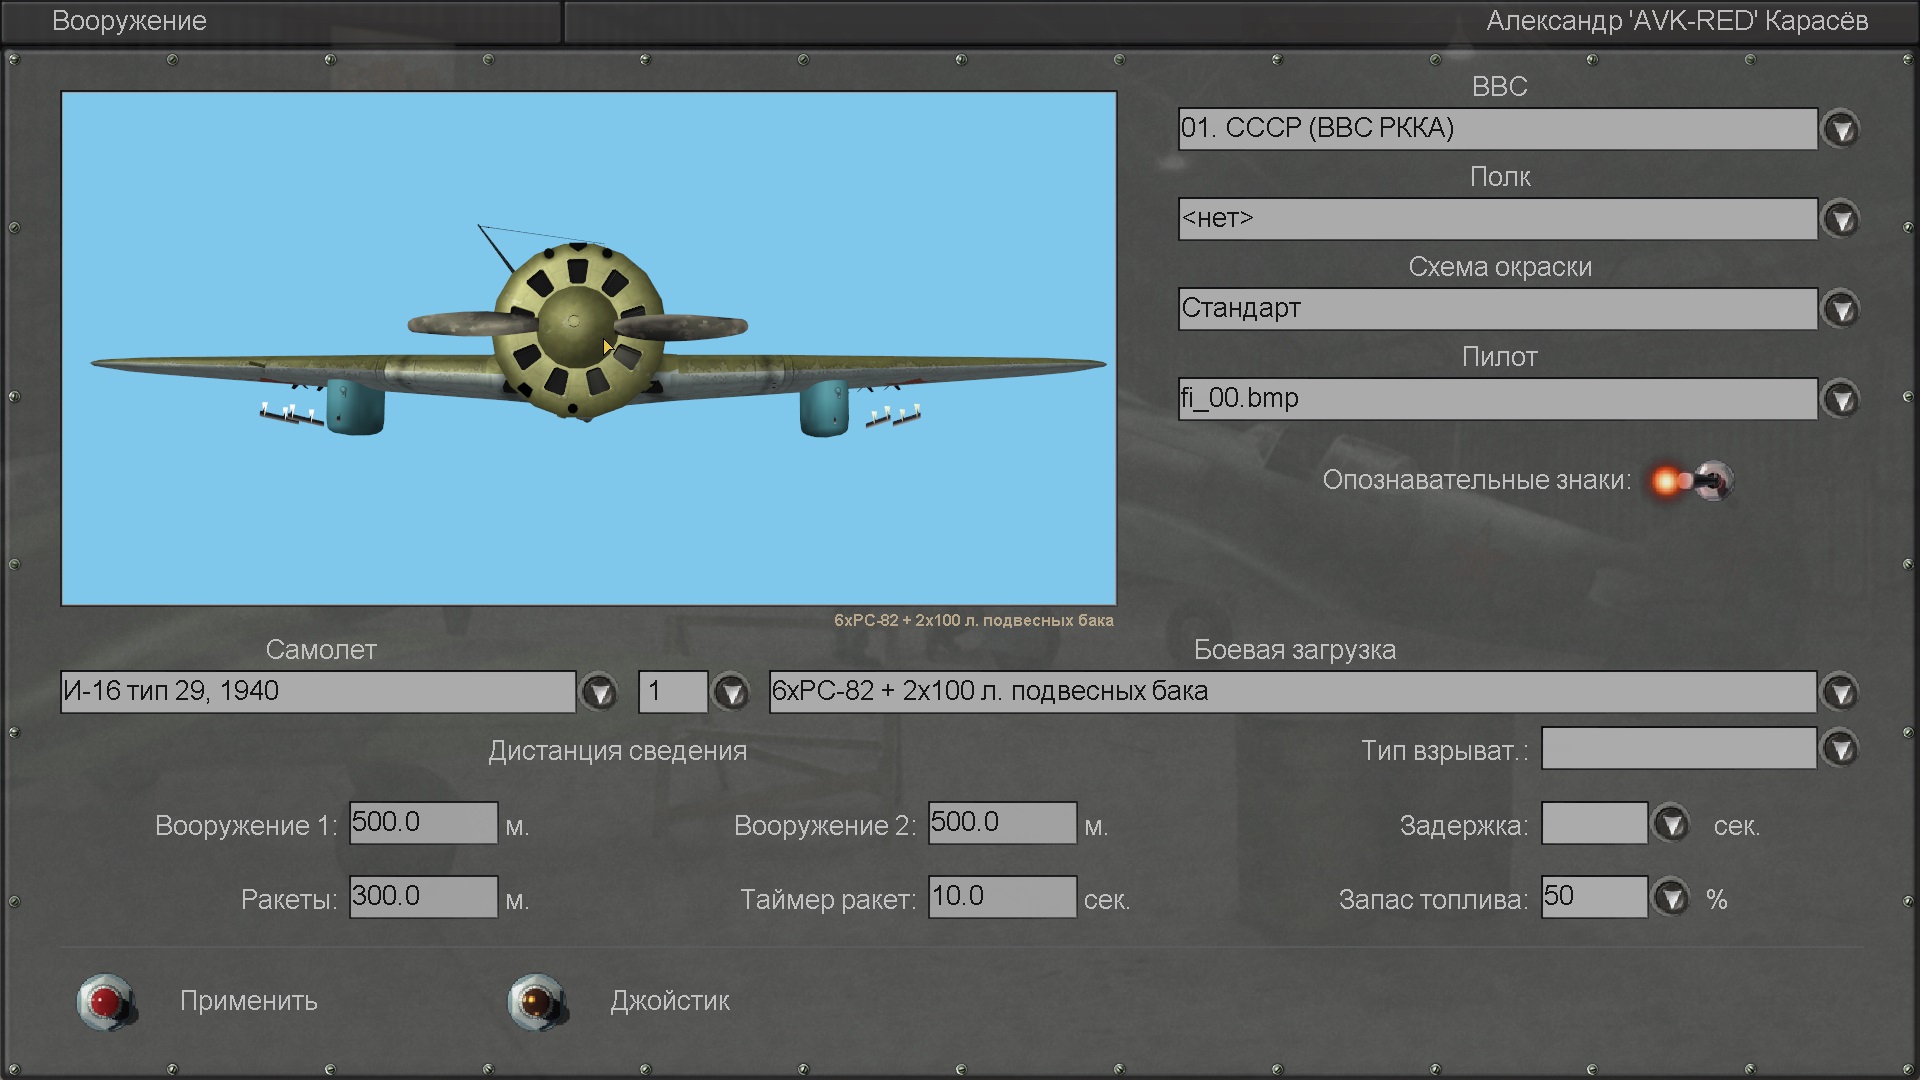The height and width of the screenshot is (1080, 1920).
Task: Open the ВВС country dropdown arrow
Action: pos(1840,129)
